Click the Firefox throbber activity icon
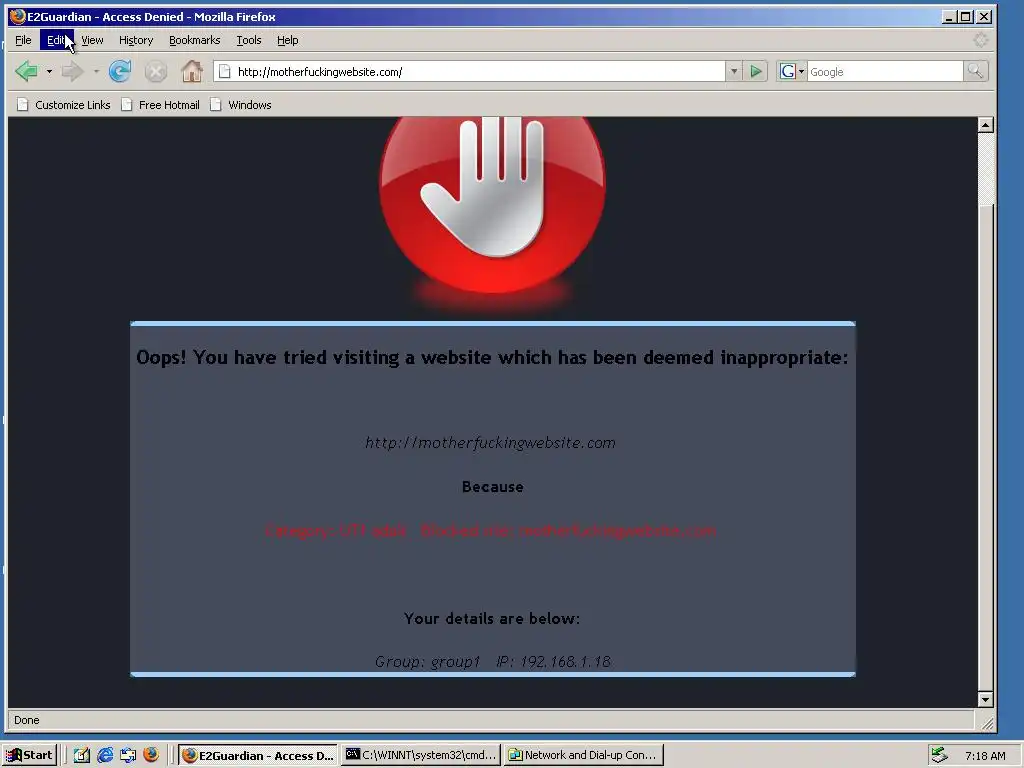Screen dimensions: 1024x768 [x=980, y=40]
